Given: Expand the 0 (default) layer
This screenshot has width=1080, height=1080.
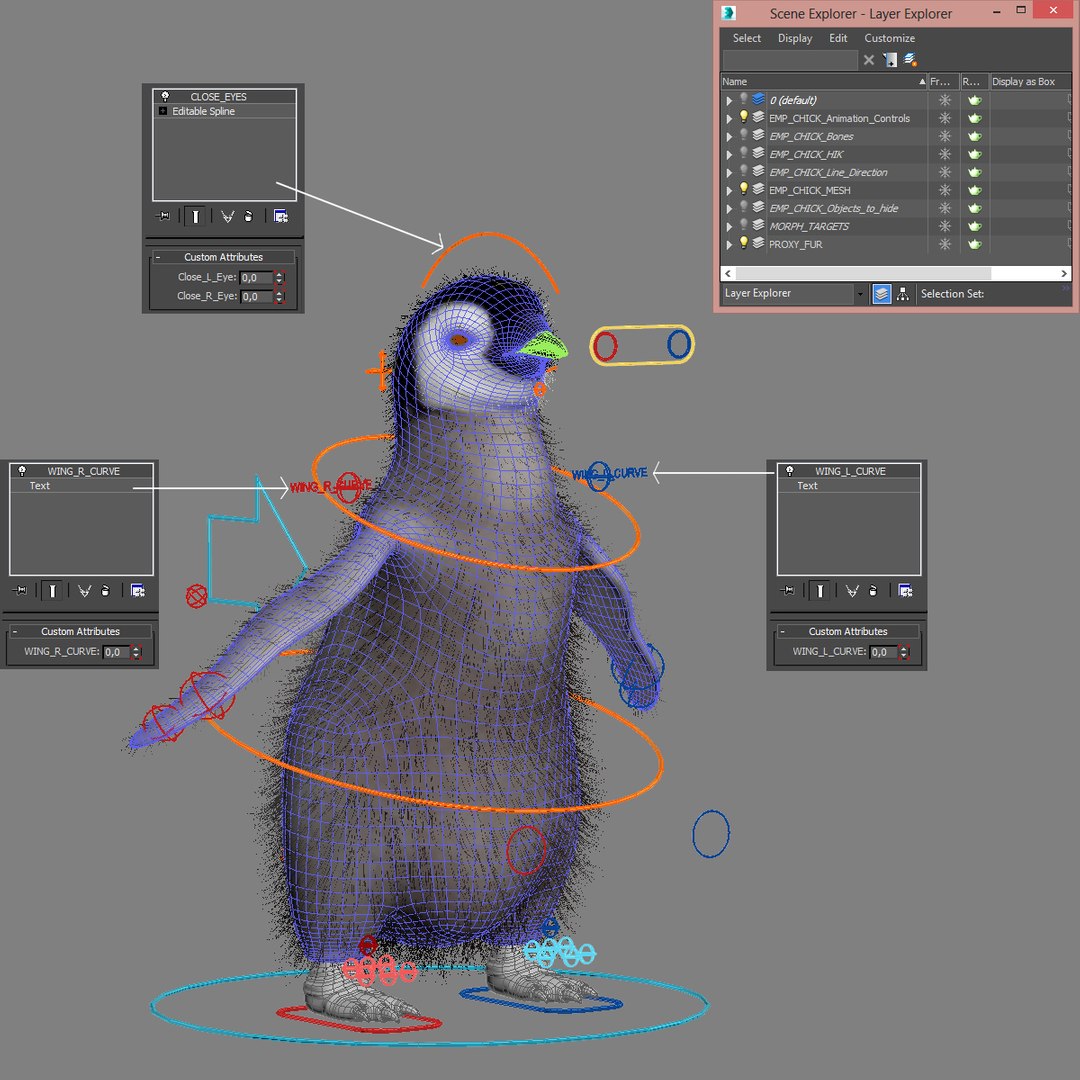Looking at the screenshot, I should (729, 101).
